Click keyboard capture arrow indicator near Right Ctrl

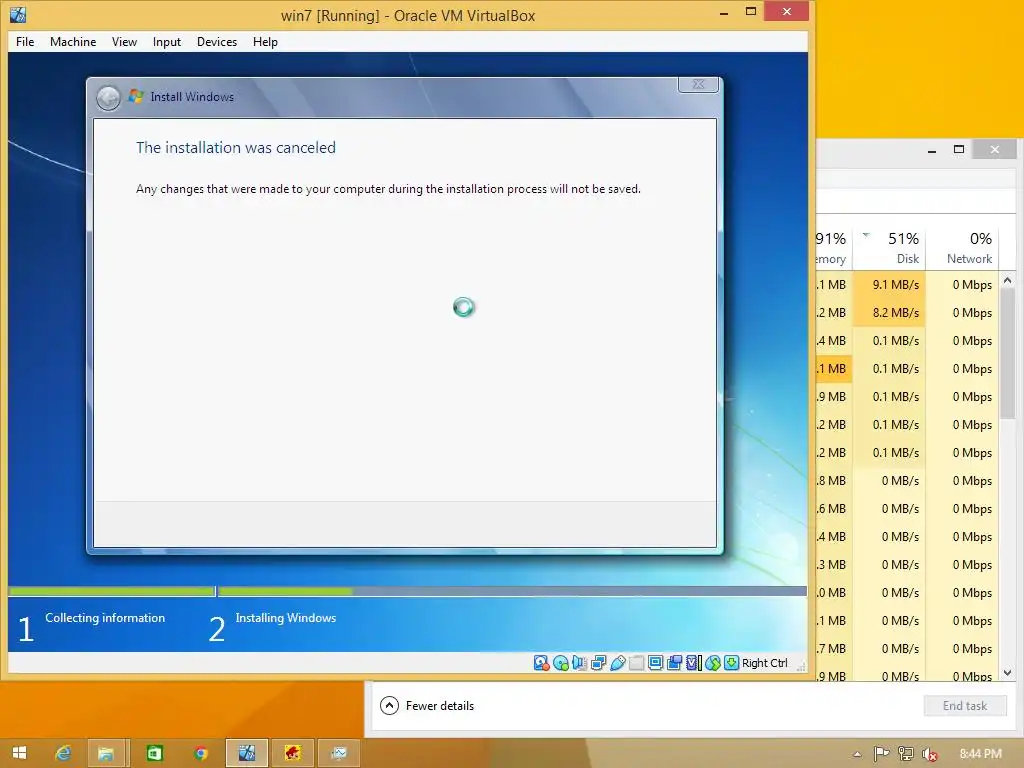point(731,663)
